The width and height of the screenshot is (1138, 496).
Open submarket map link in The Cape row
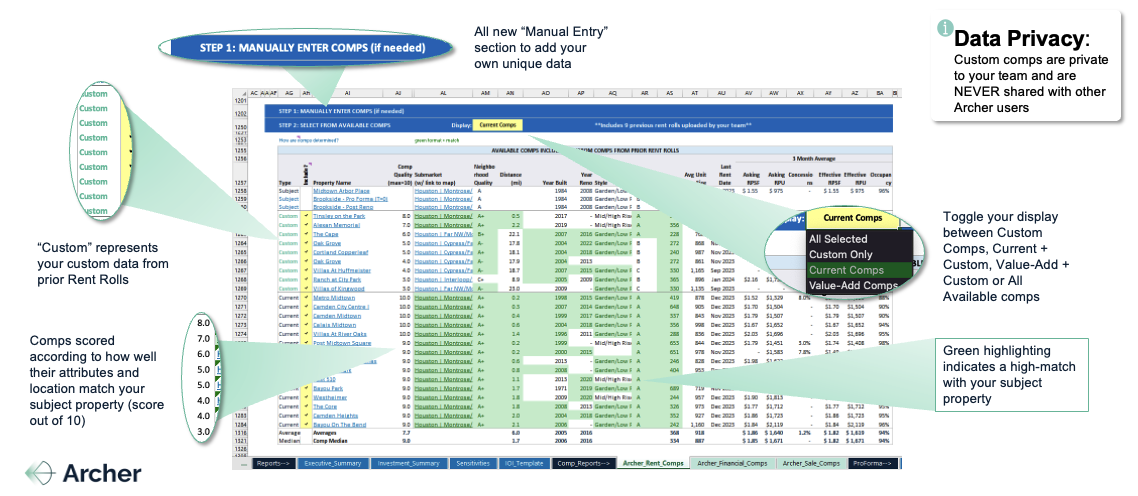click(443, 234)
